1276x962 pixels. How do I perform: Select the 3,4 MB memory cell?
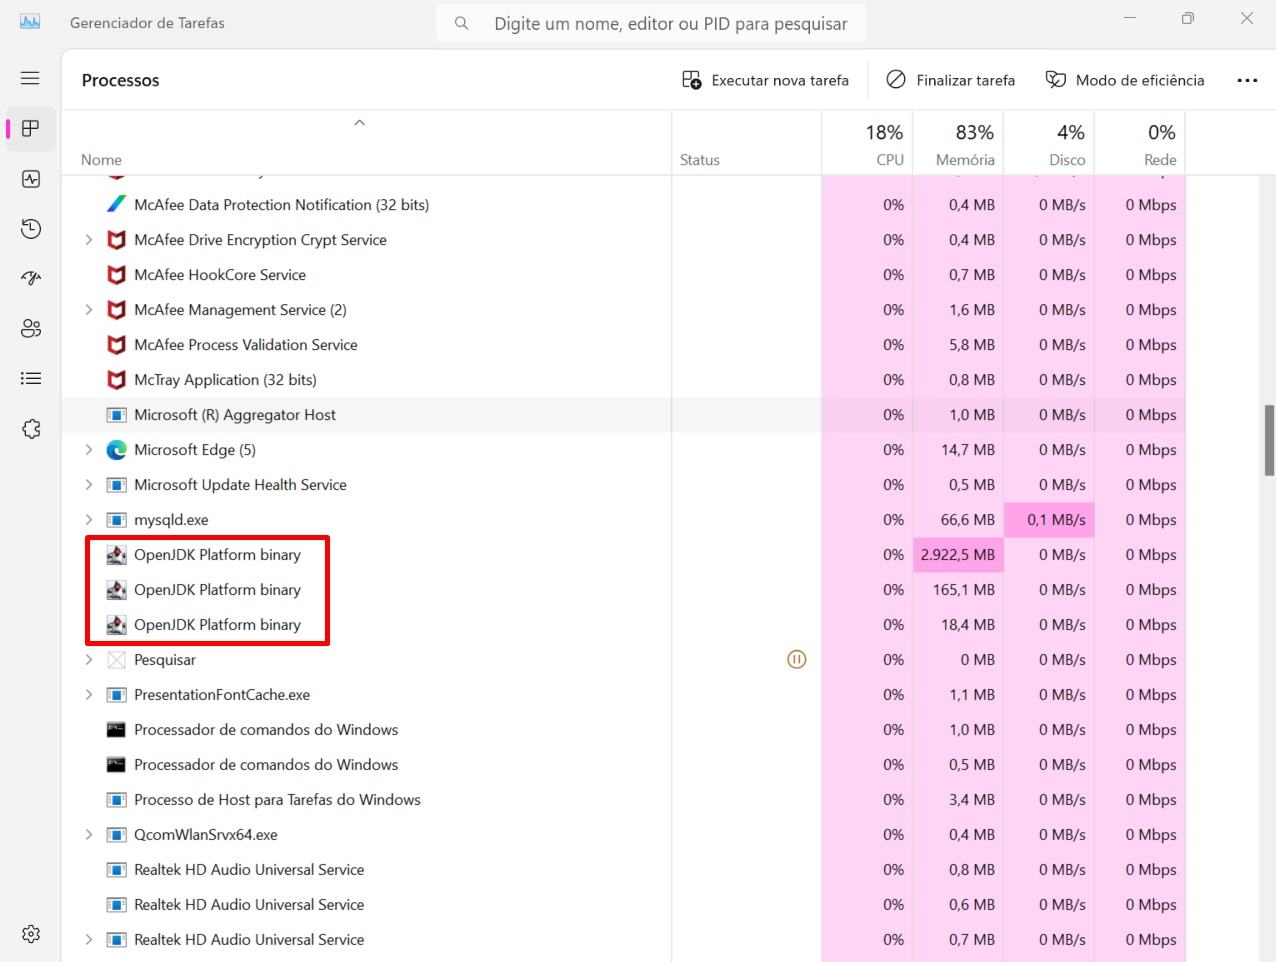(x=958, y=800)
